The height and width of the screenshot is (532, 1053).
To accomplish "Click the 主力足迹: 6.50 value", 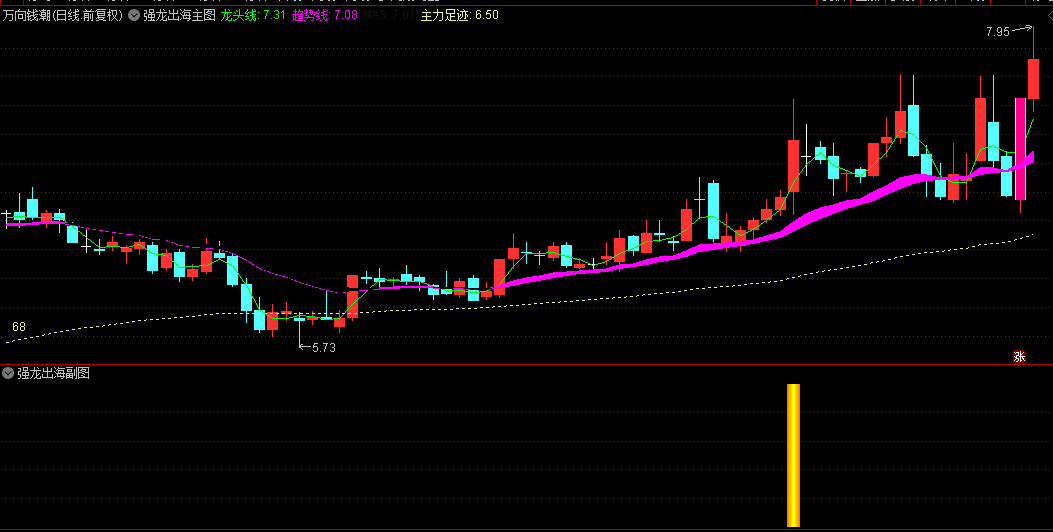I will point(459,15).
